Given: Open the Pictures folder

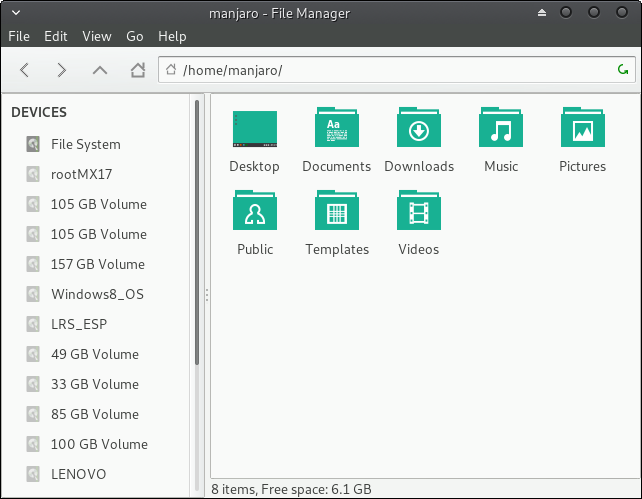Looking at the screenshot, I should point(582,130).
